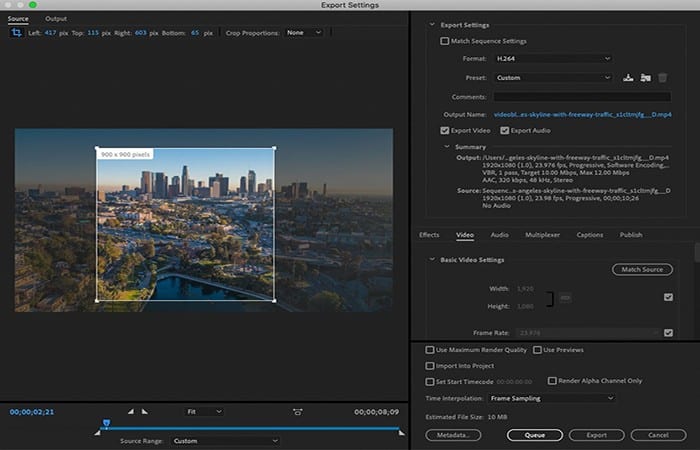Click the timeline range bar

click(x=250, y=429)
